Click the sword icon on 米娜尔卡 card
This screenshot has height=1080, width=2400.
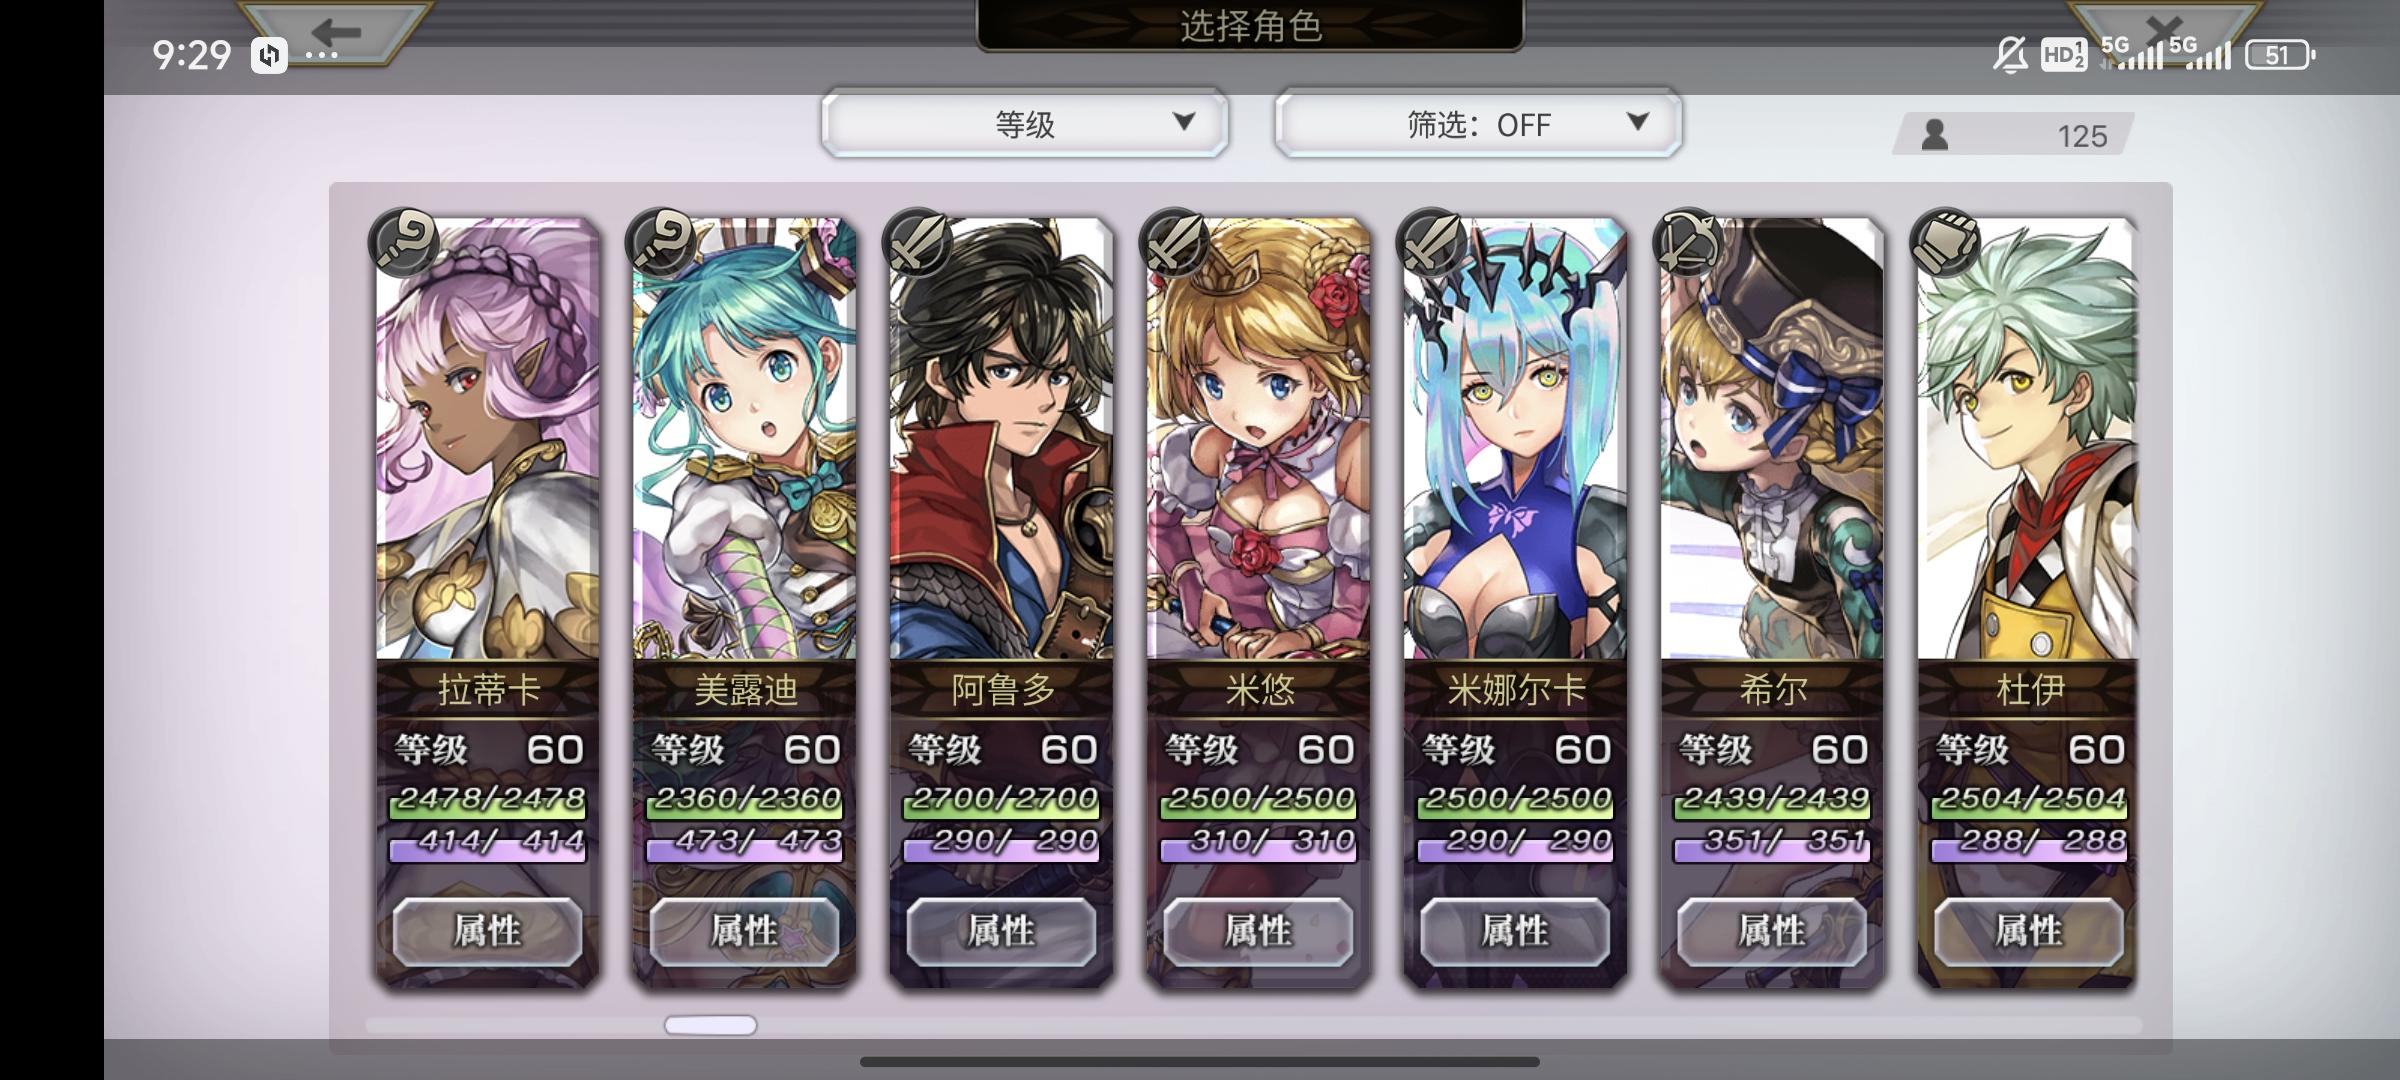[1432, 242]
